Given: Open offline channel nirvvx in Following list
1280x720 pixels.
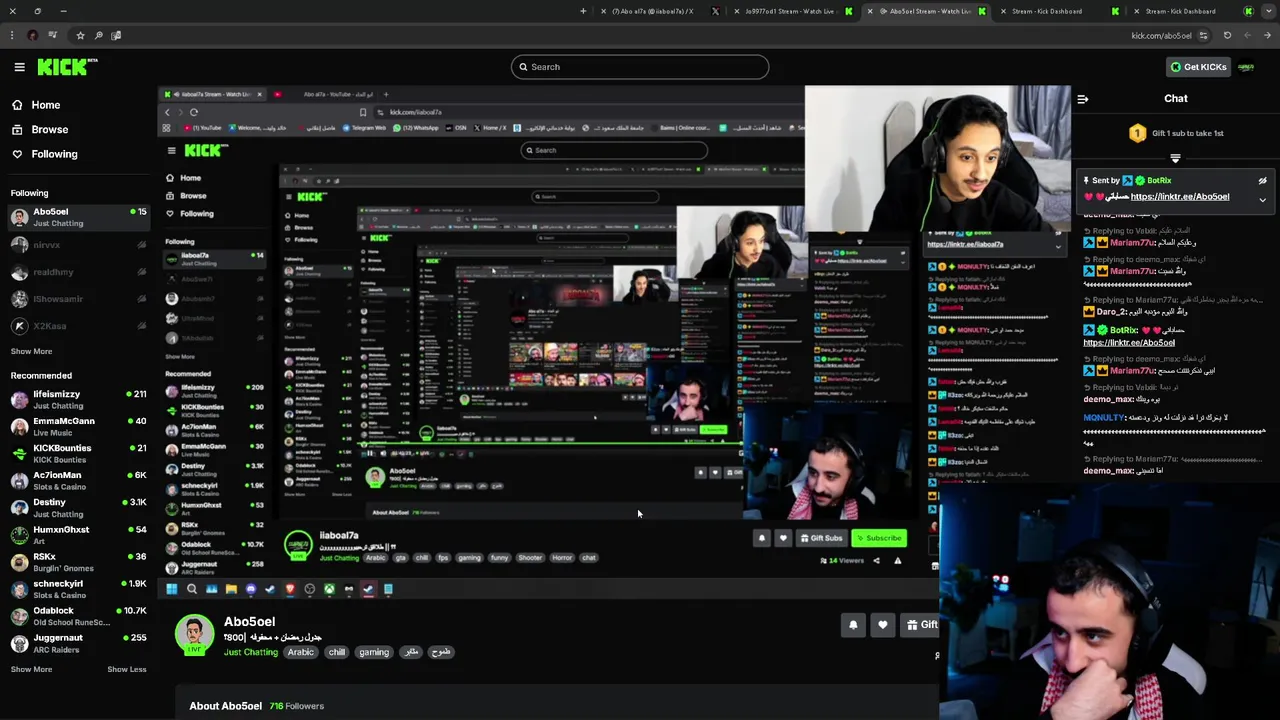Looking at the screenshot, I should tap(78, 245).
